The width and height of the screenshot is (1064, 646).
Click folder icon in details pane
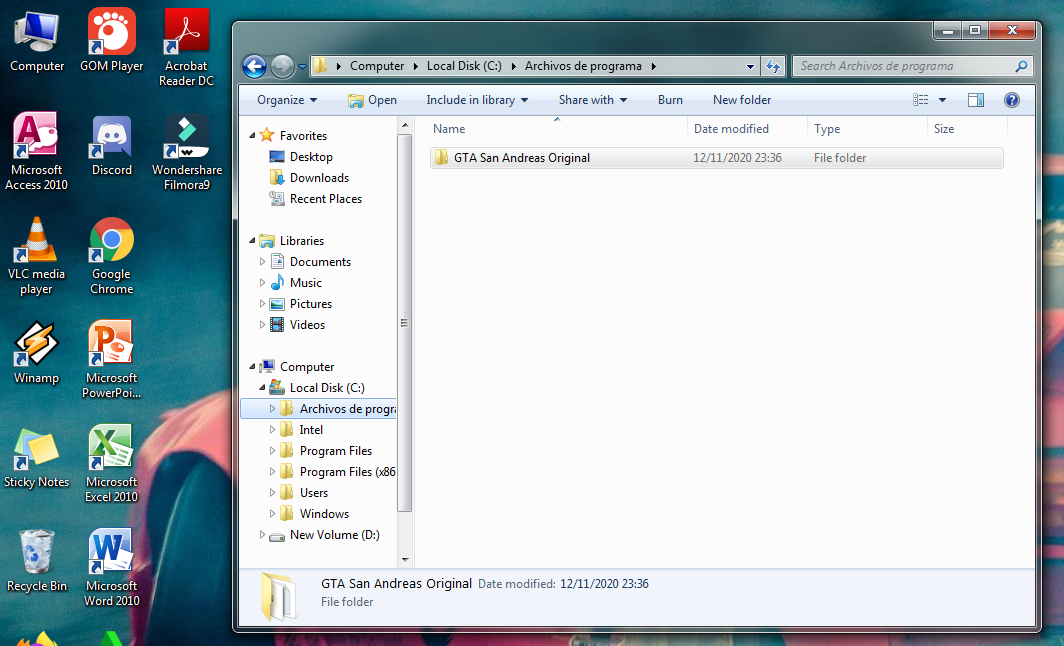(x=279, y=596)
